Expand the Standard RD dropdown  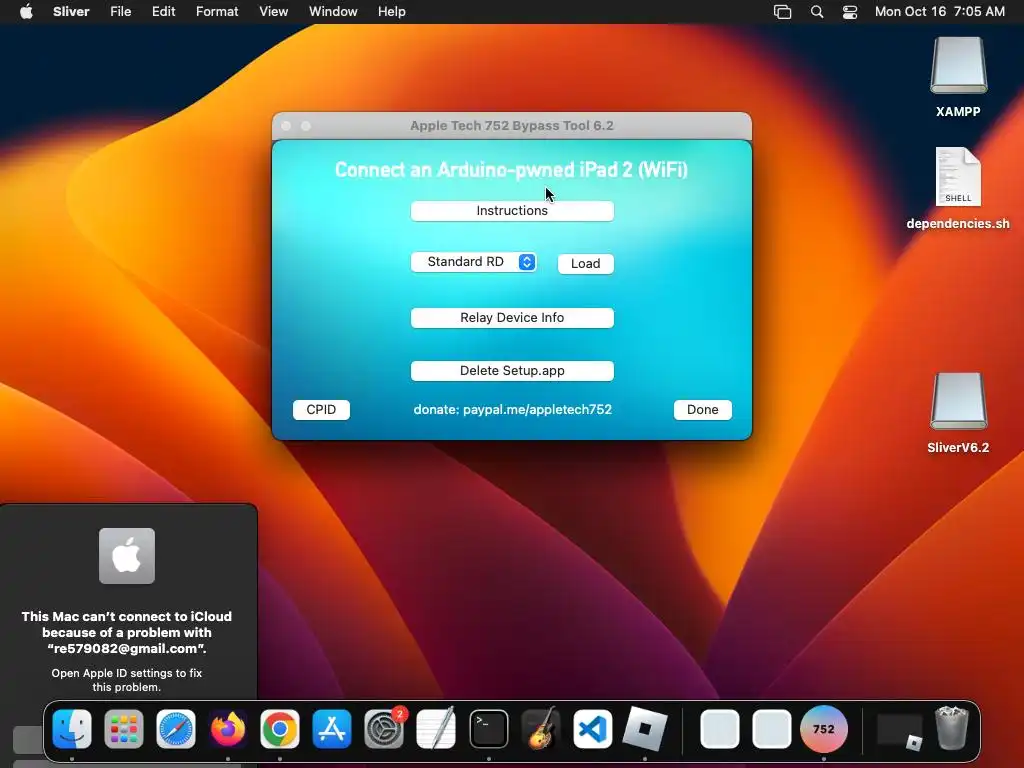point(474,262)
